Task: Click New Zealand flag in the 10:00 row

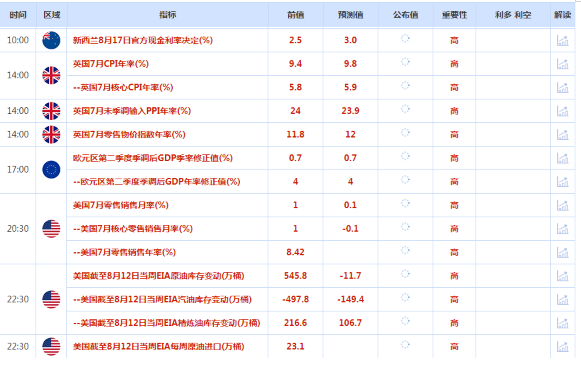Action: 51,40
